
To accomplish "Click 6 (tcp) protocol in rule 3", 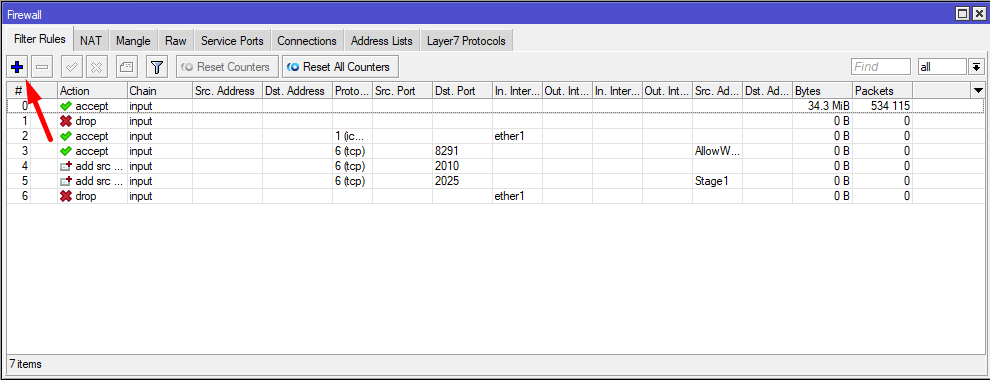I will [x=352, y=151].
